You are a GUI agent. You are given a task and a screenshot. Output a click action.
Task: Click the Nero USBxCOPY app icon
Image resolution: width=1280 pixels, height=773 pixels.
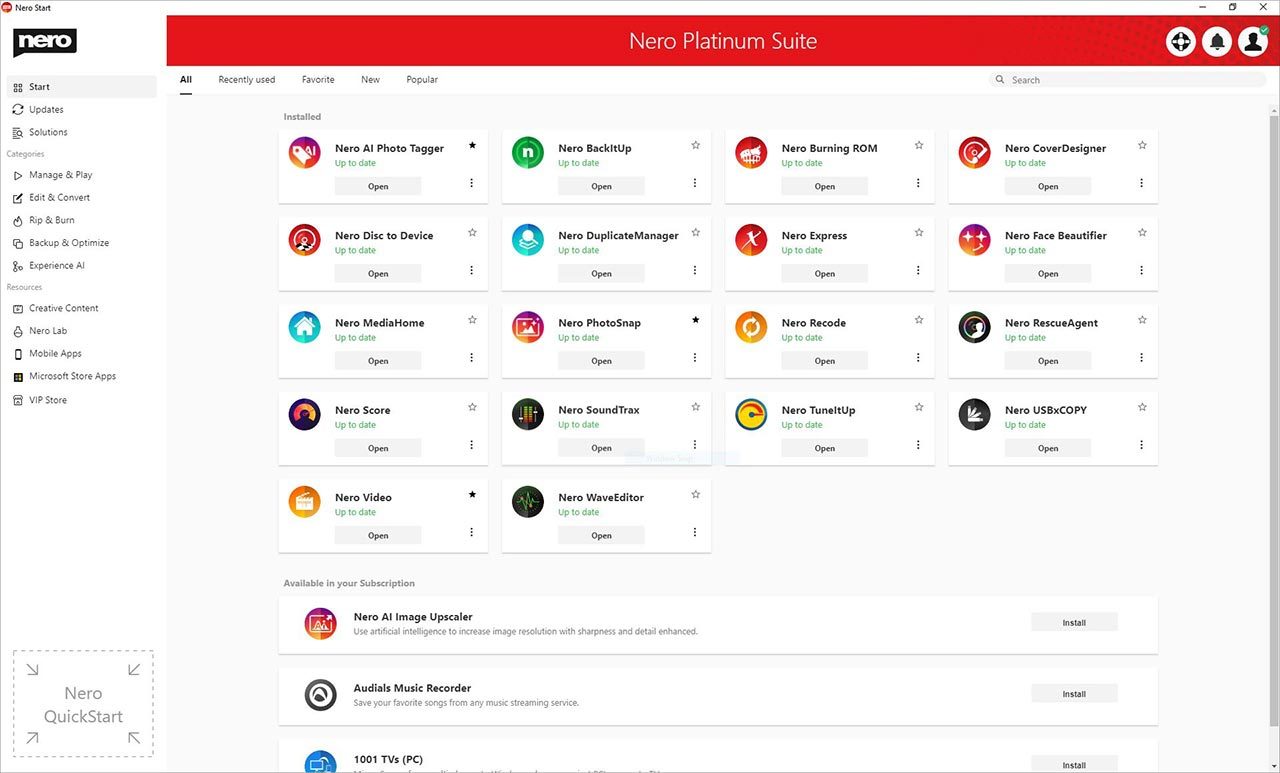pyautogui.click(x=975, y=414)
